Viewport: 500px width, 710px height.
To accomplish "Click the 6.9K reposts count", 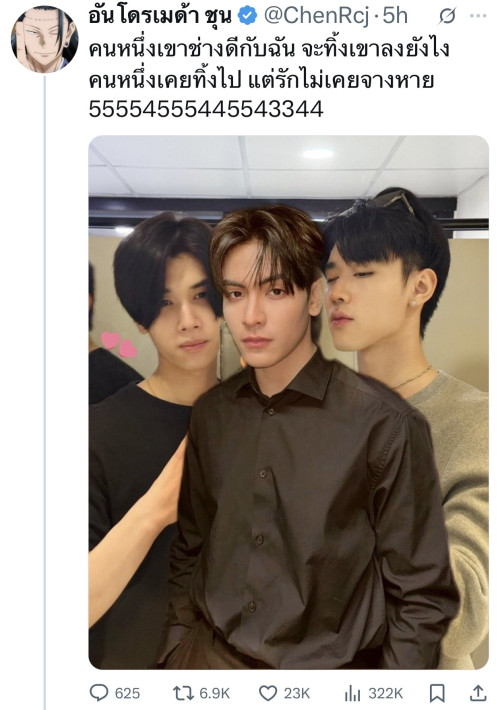I will (215, 693).
